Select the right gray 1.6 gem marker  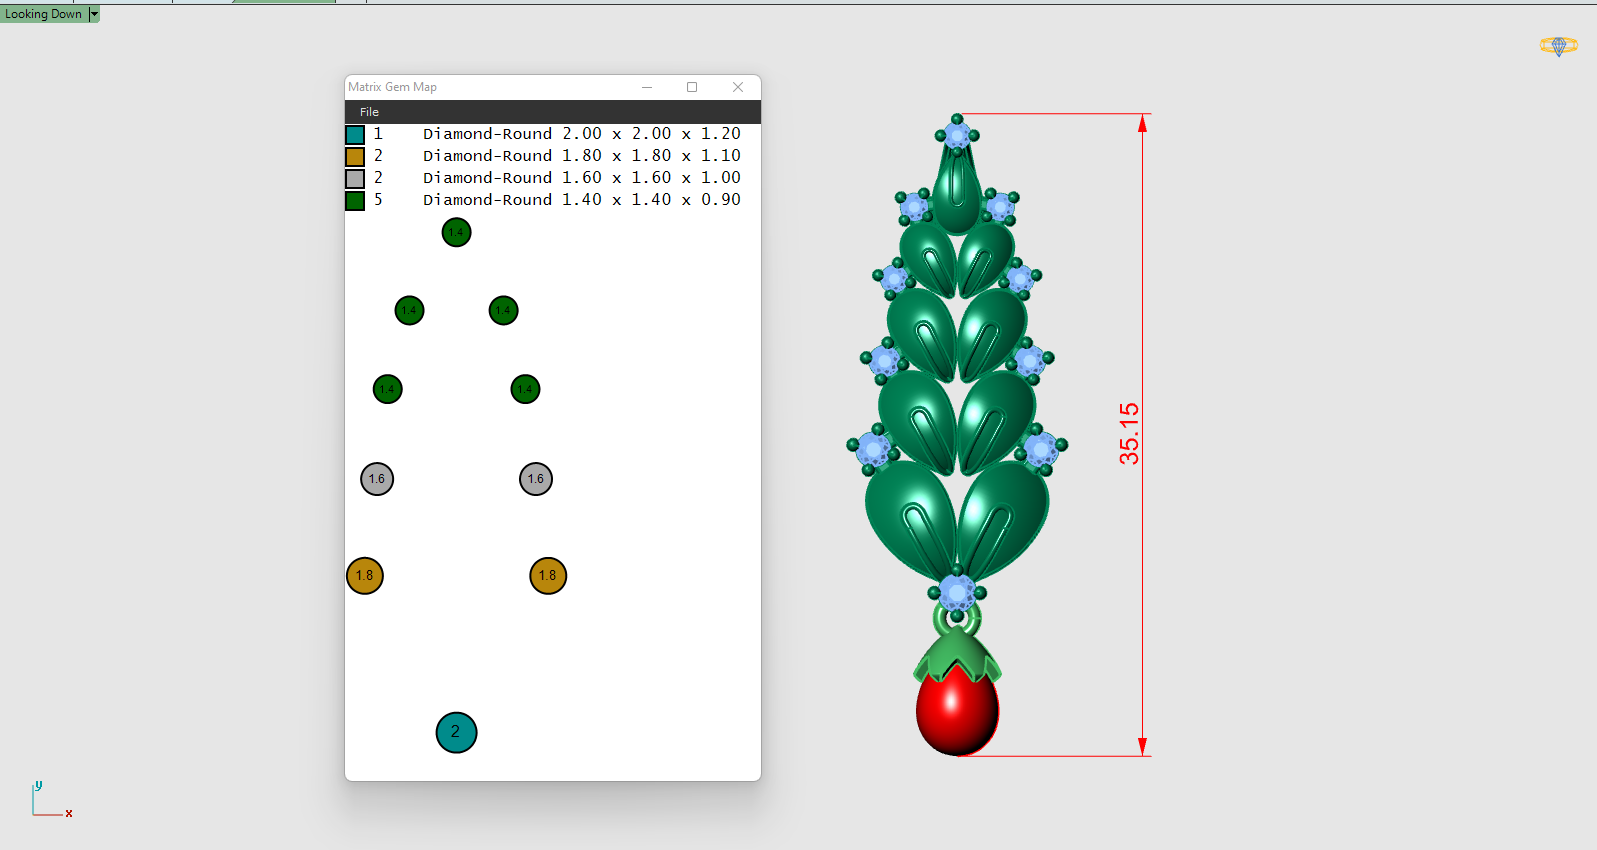click(x=536, y=479)
